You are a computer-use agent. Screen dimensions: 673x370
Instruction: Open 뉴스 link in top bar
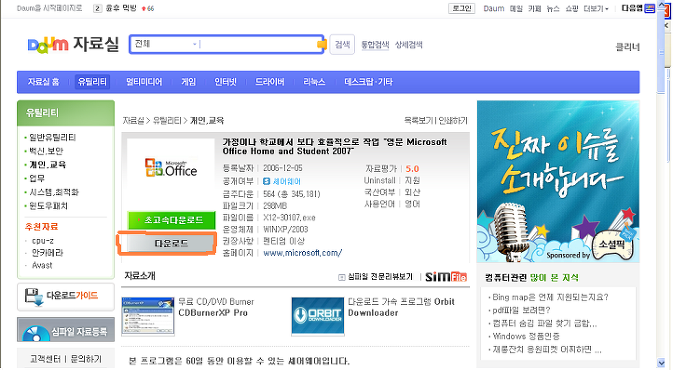coord(553,9)
